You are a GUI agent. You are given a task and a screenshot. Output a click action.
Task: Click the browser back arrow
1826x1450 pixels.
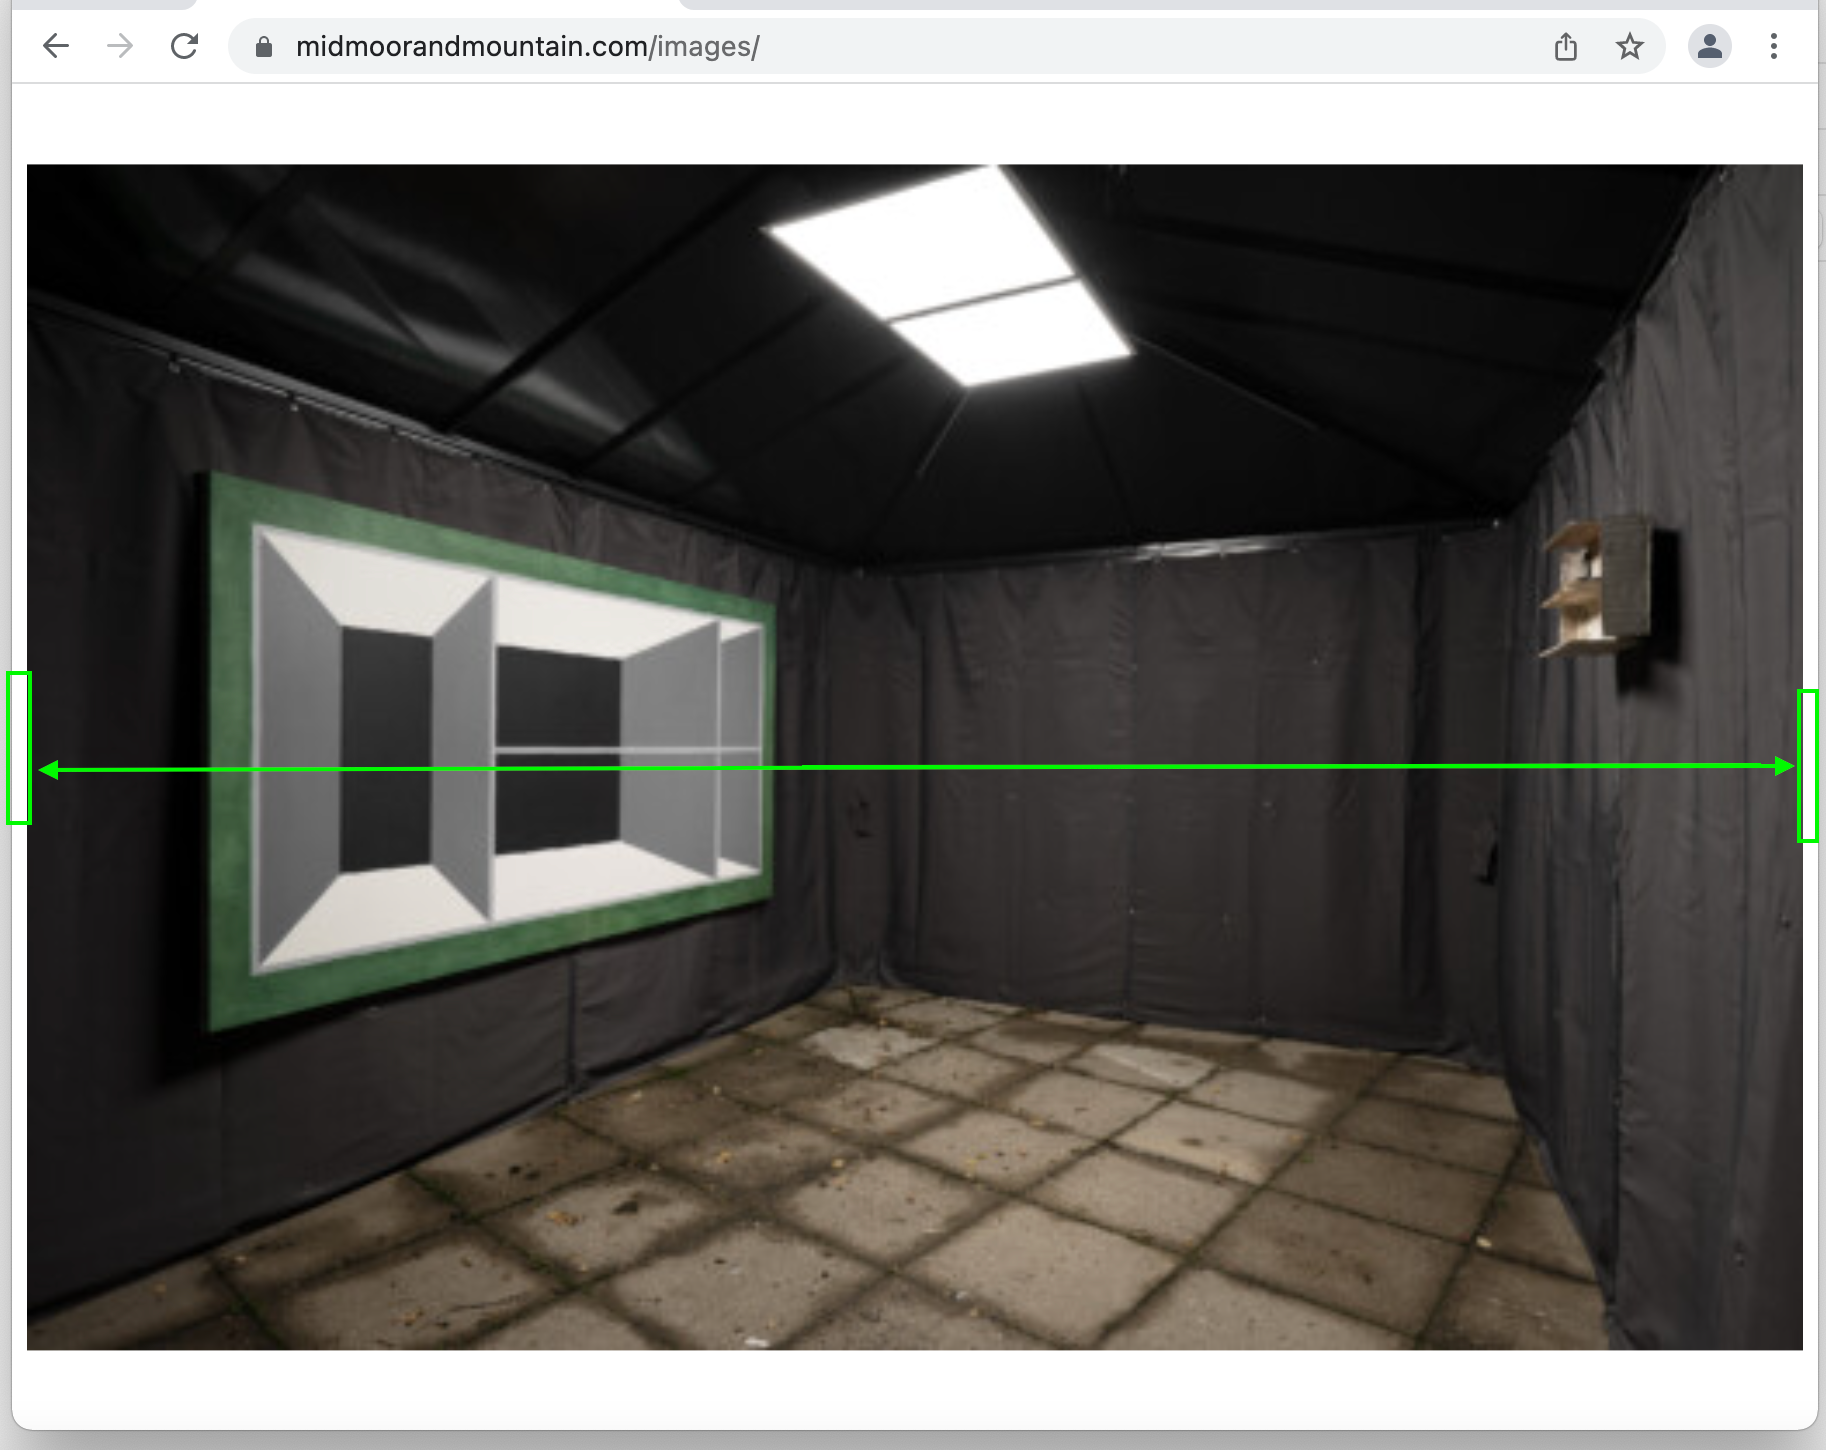click(x=56, y=46)
